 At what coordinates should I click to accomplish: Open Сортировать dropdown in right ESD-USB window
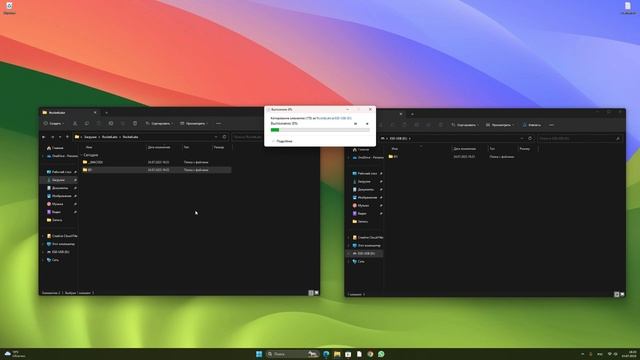(x=465, y=125)
